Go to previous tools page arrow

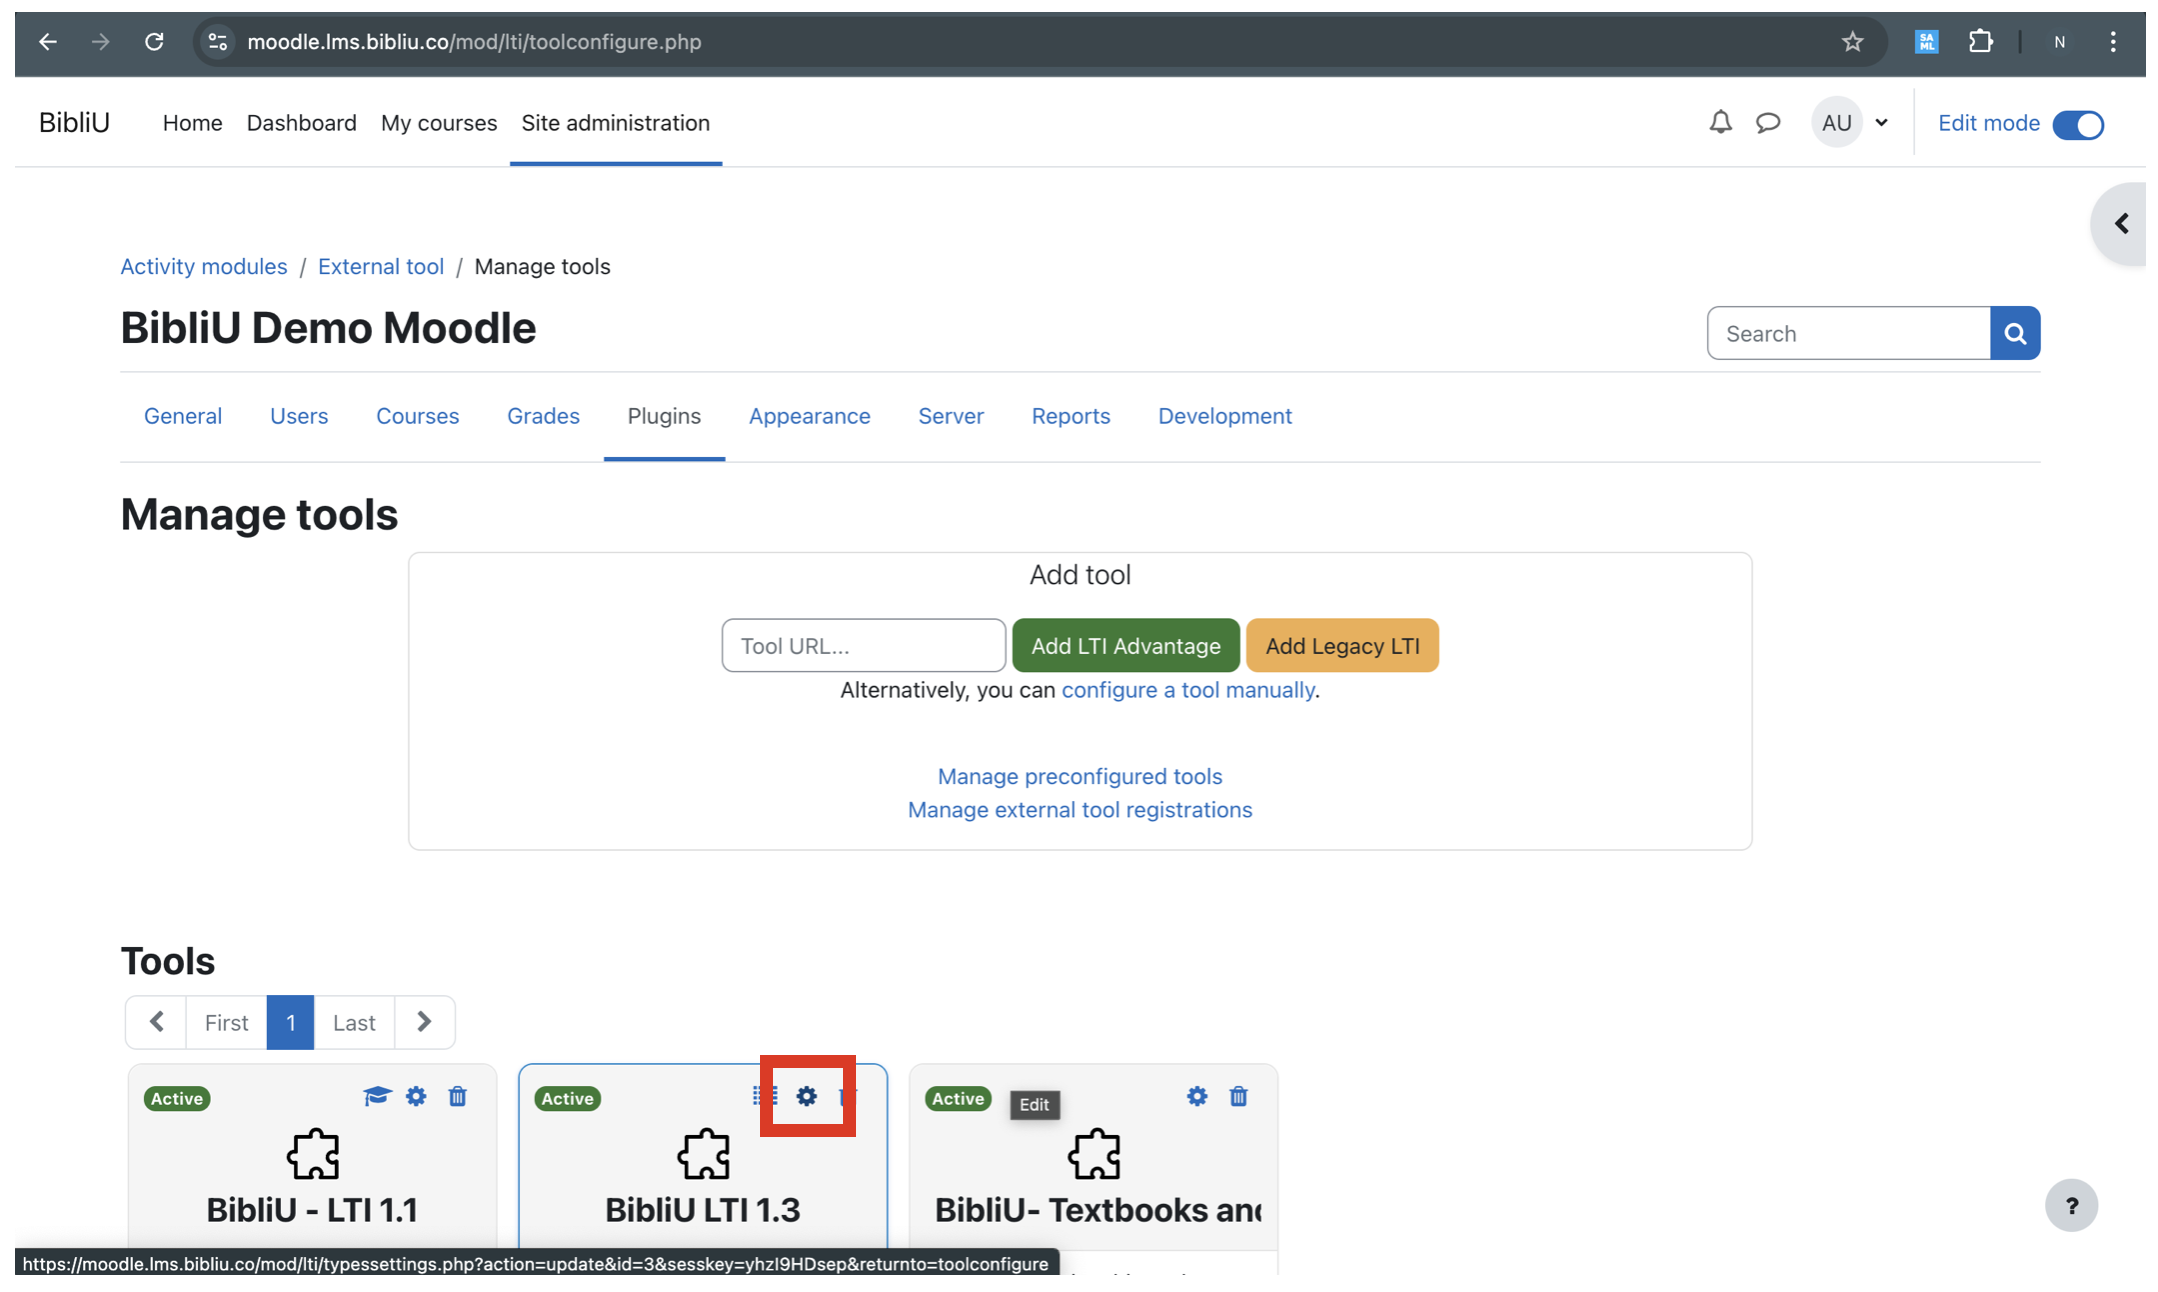[156, 1022]
